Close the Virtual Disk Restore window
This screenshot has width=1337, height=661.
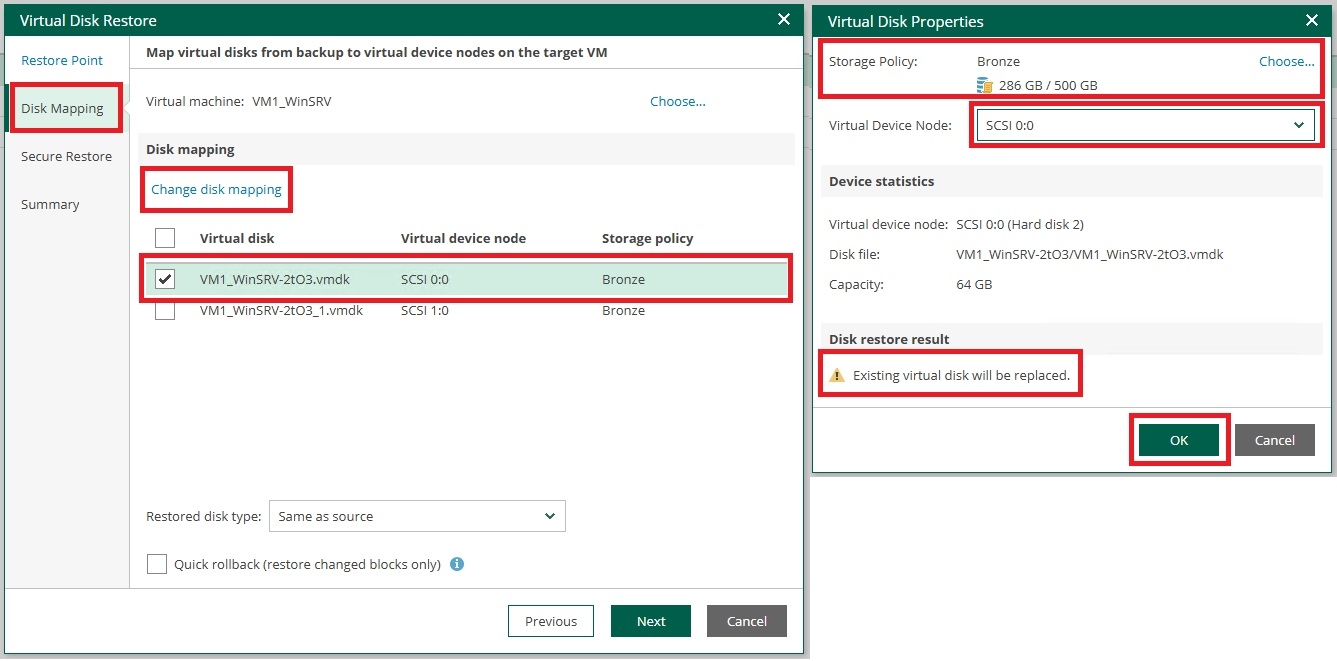[x=785, y=19]
